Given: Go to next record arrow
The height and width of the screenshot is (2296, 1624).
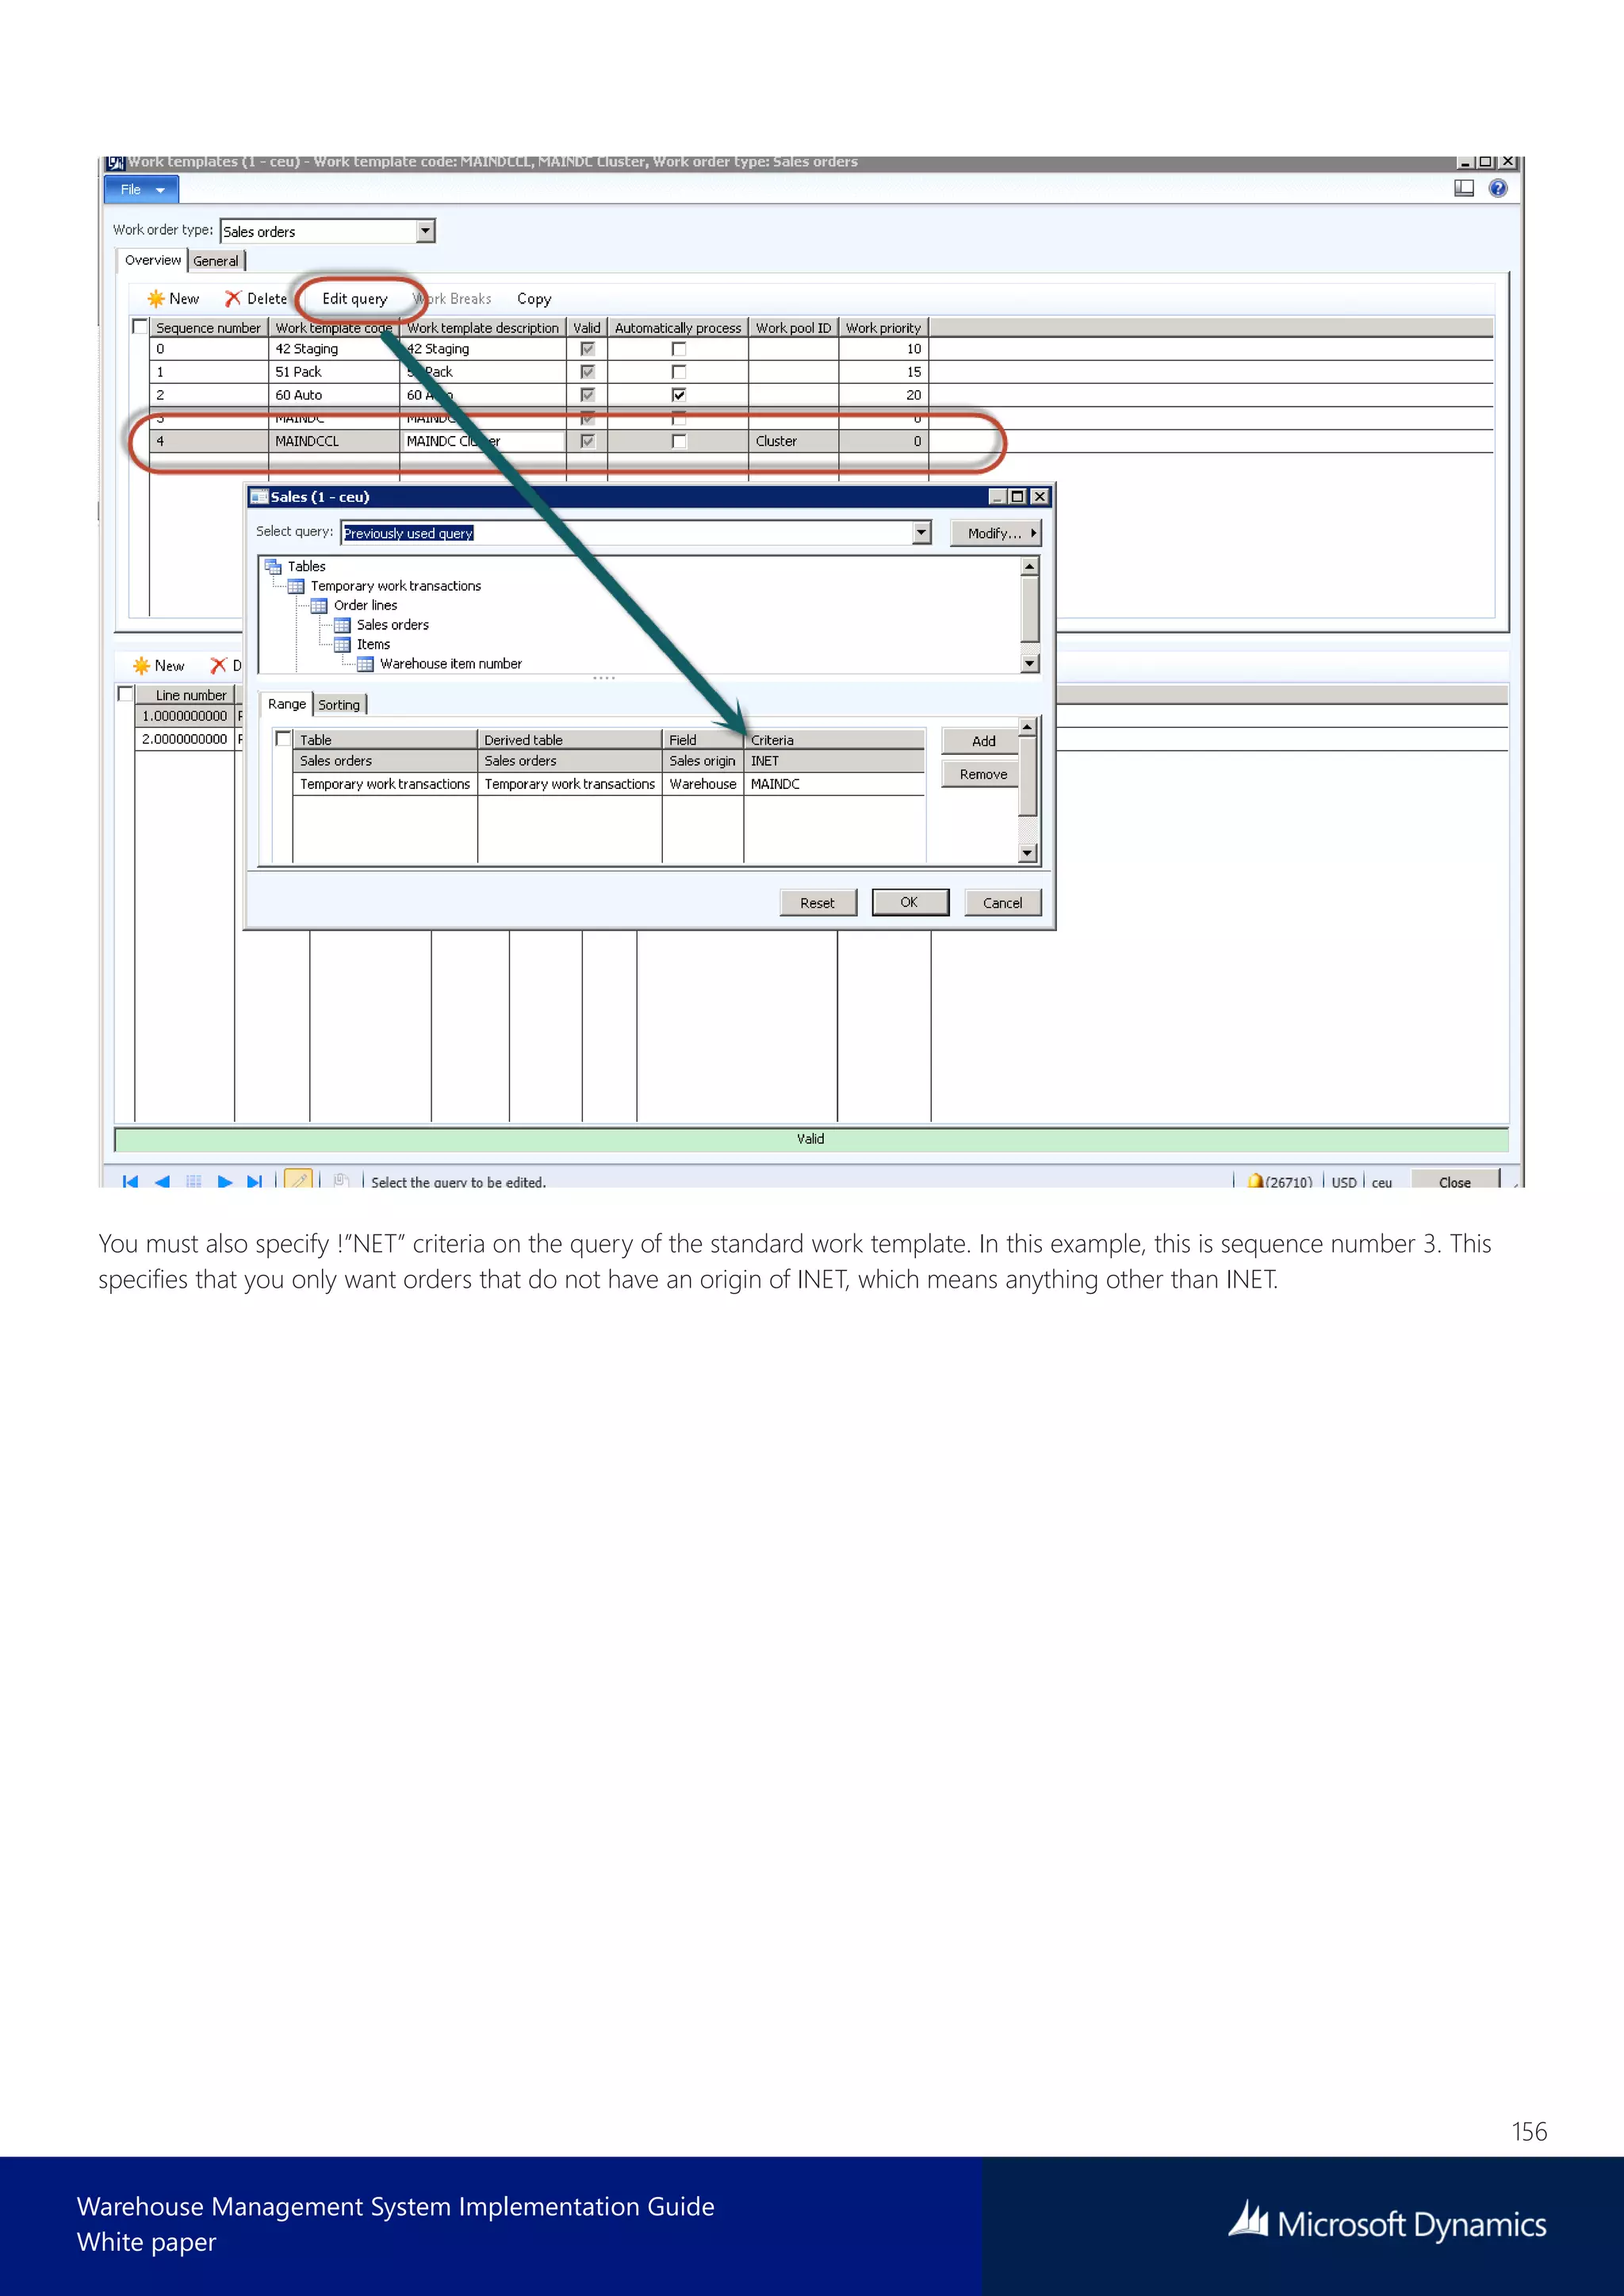Looking at the screenshot, I should (225, 1181).
